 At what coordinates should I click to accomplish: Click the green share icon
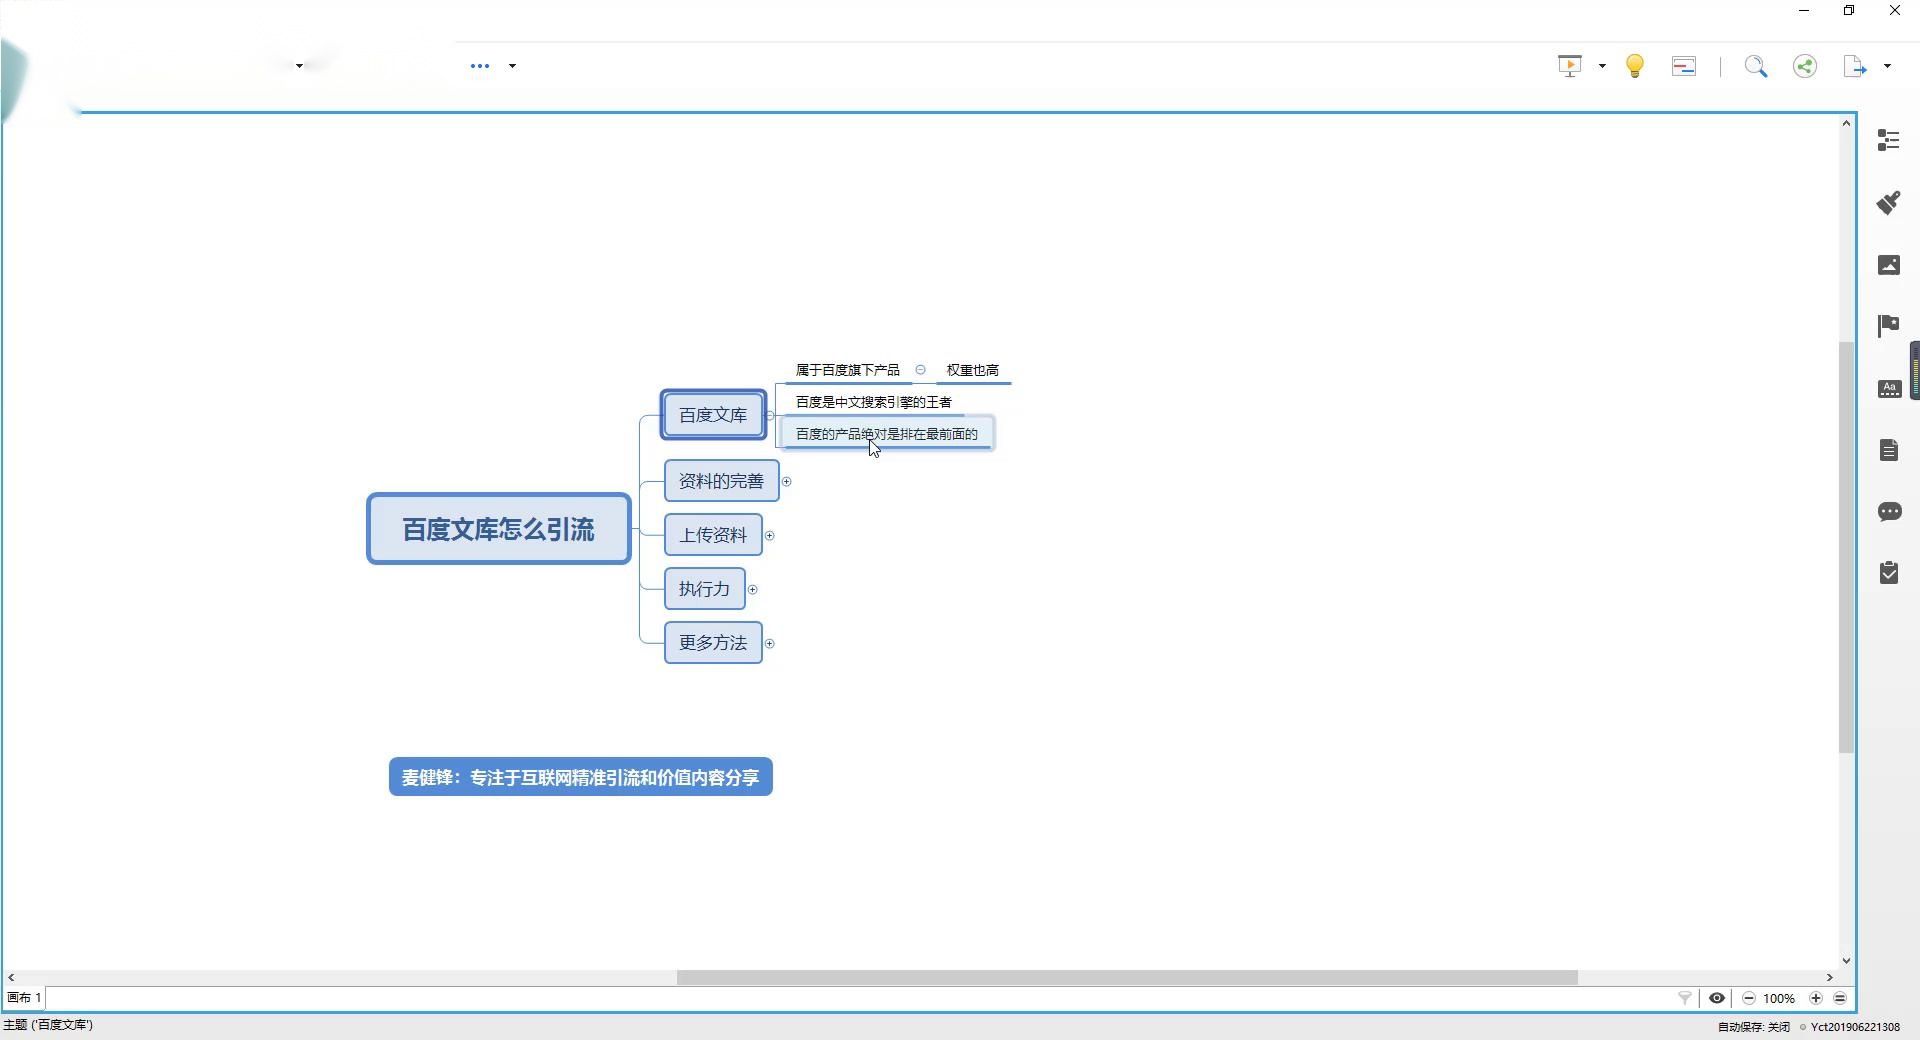click(1805, 66)
